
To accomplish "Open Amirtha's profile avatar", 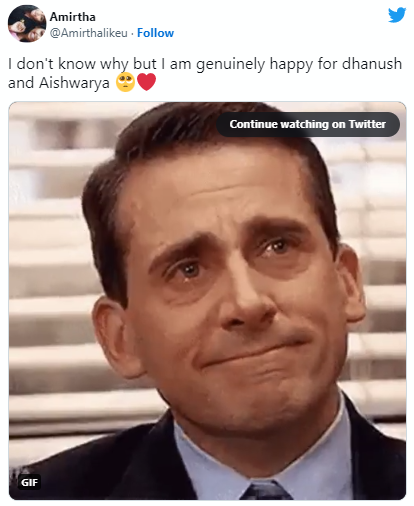I will click(x=27, y=23).
